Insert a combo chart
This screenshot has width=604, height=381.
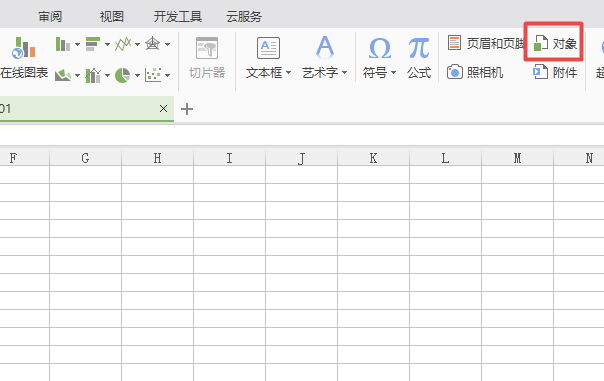(93, 75)
